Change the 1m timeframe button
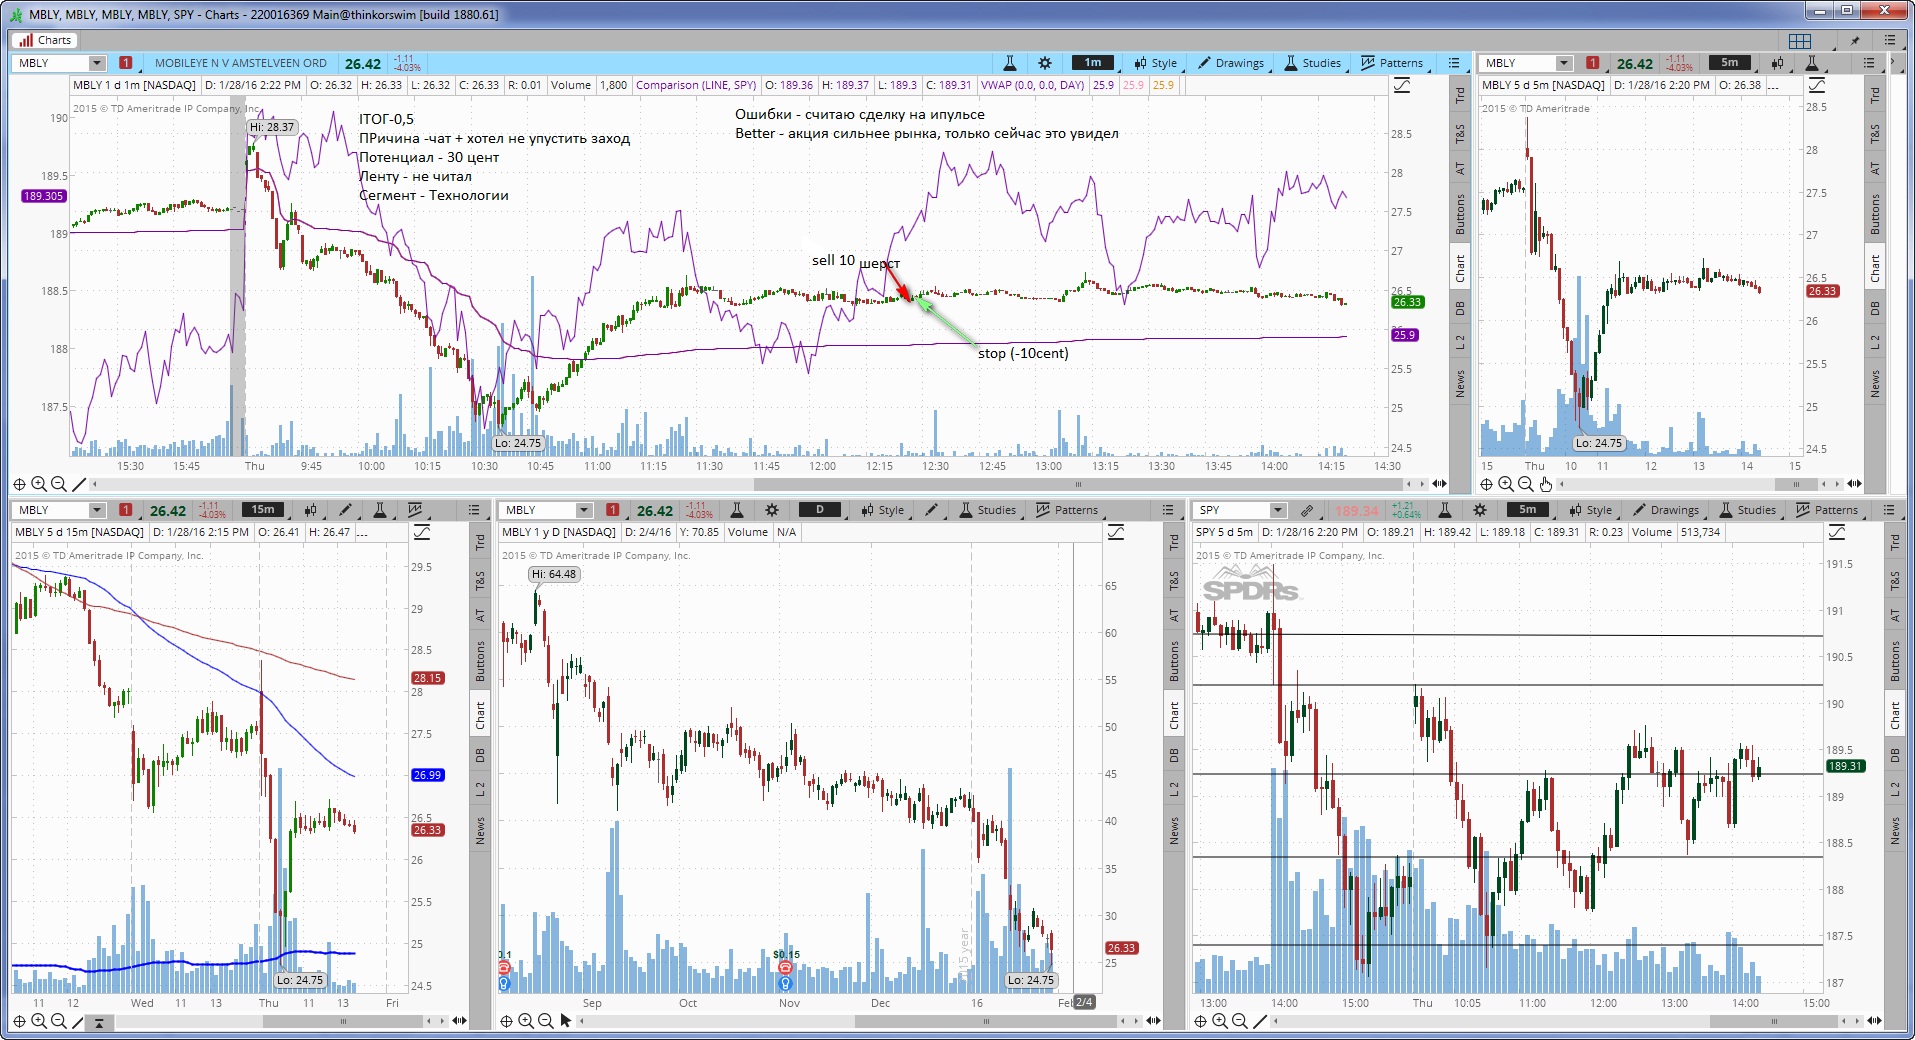Image resolution: width=1915 pixels, height=1040 pixels. point(1093,63)
